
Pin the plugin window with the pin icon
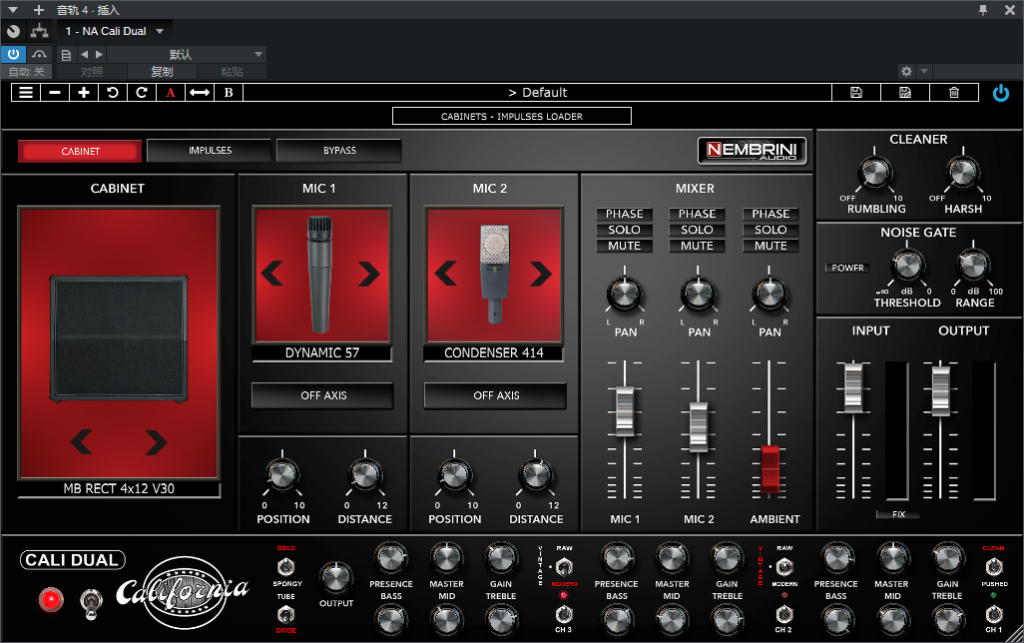tap(983, 10)
